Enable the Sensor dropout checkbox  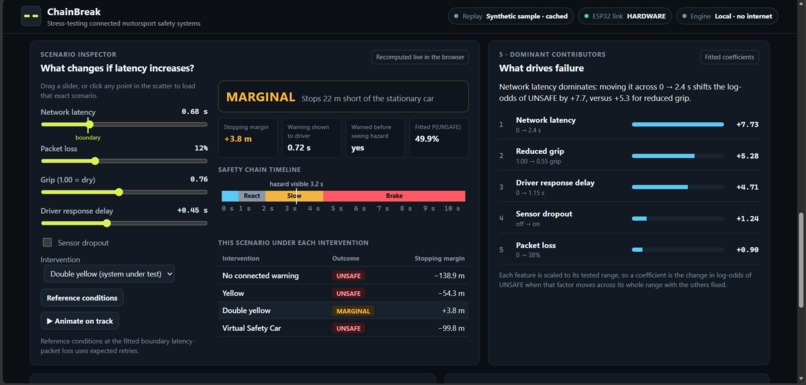point(47,243)
